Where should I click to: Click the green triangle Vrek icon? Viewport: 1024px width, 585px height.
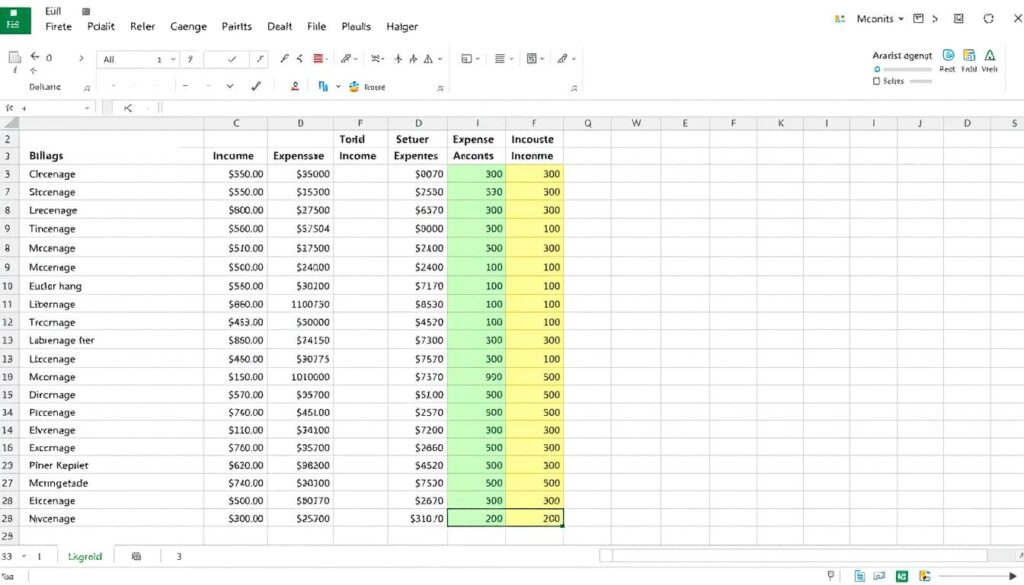pos(990,55)
